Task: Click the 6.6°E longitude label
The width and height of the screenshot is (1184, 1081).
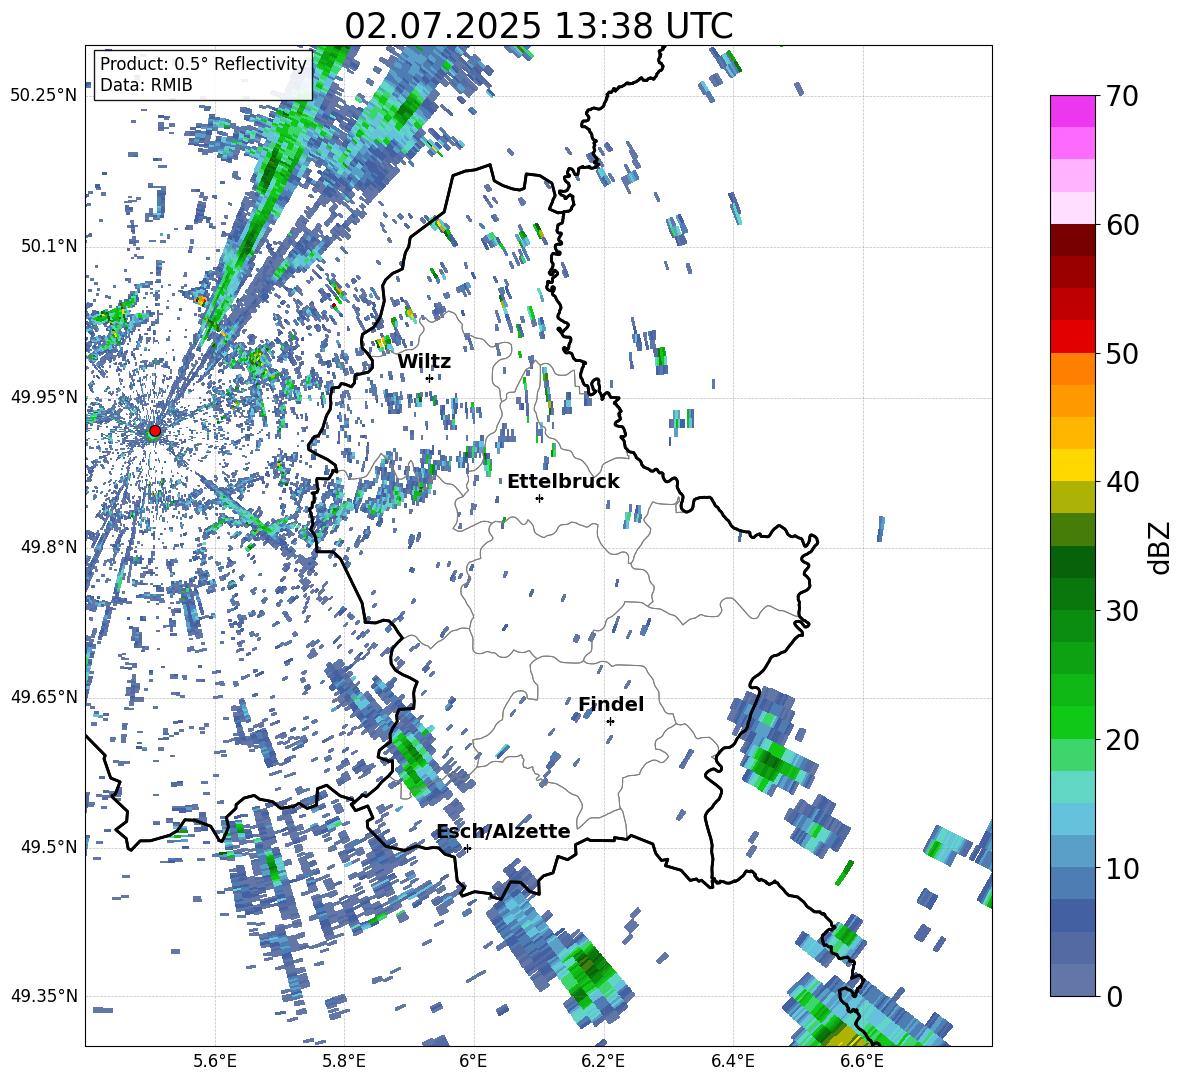Action: point(862,1061)
